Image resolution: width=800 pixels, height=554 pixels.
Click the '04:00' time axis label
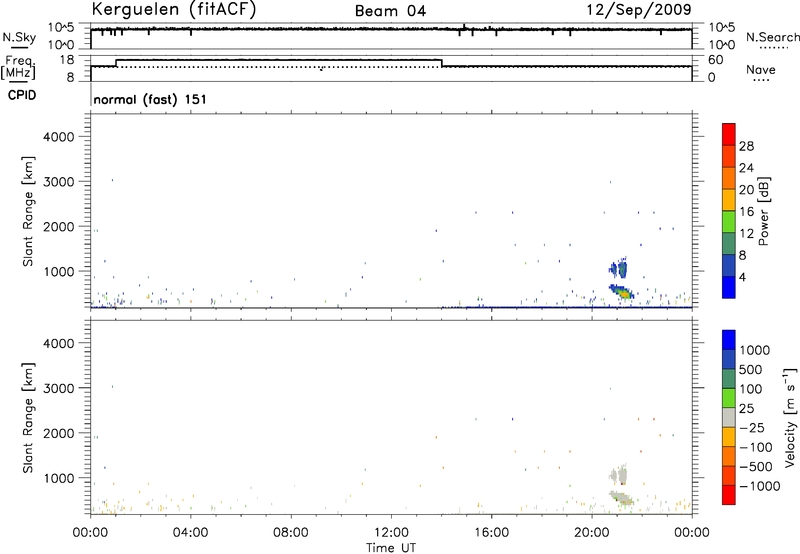point(190,533)
